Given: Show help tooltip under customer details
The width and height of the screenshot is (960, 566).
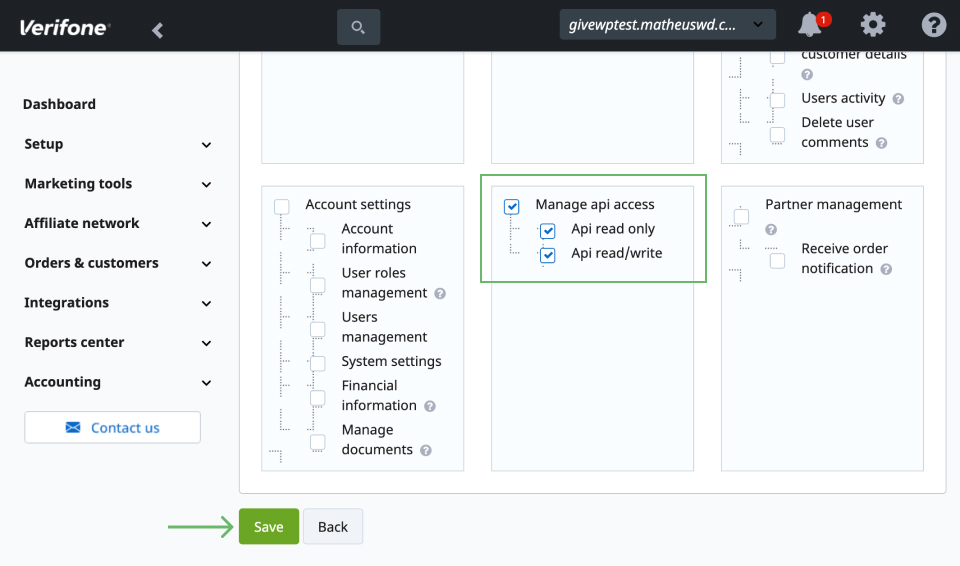Looking at the screenshot, I should tap(807, 74).
